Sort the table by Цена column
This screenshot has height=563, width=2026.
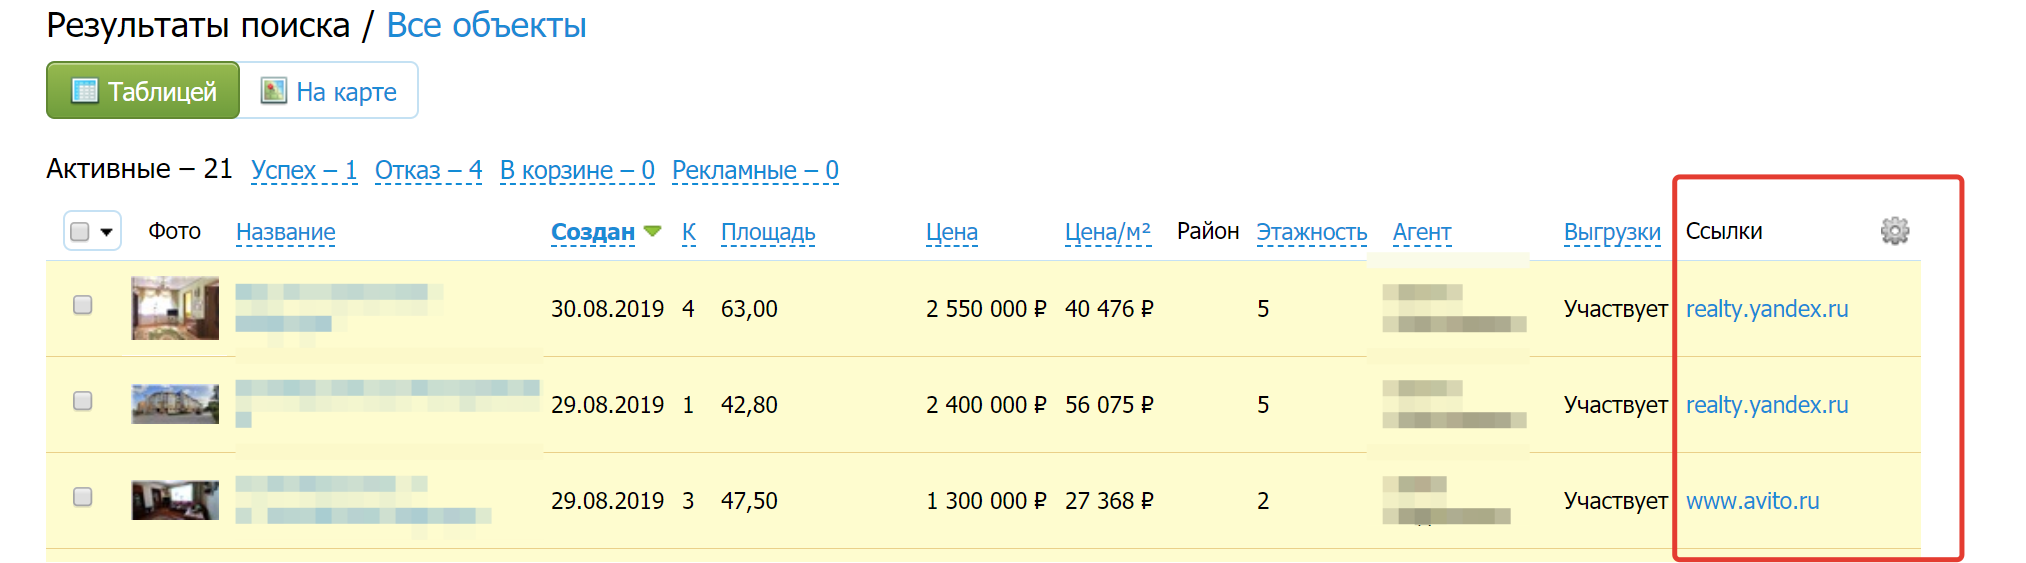(951, 232)
